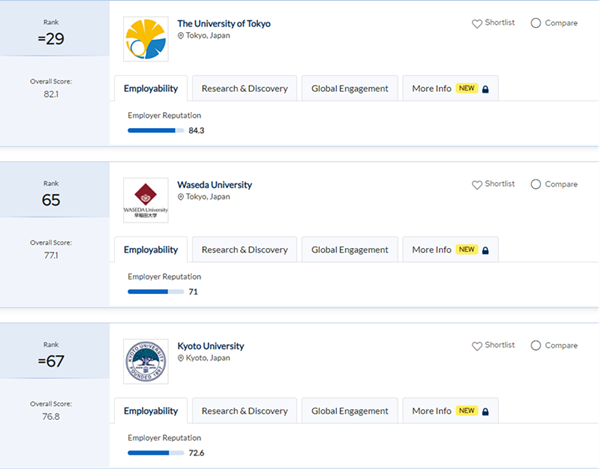Screen dimensions: 600x469
Task: Click the lock icon on Waseda More Info tab
Action: click(x=485, y=250)
